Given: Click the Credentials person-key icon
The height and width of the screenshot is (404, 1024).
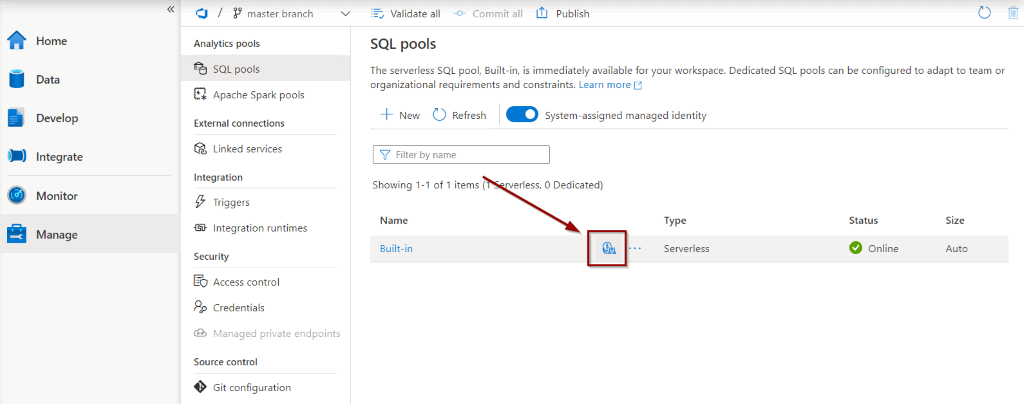Looking at the screenshot, I should pyautogui.click(x=200, y=307).
